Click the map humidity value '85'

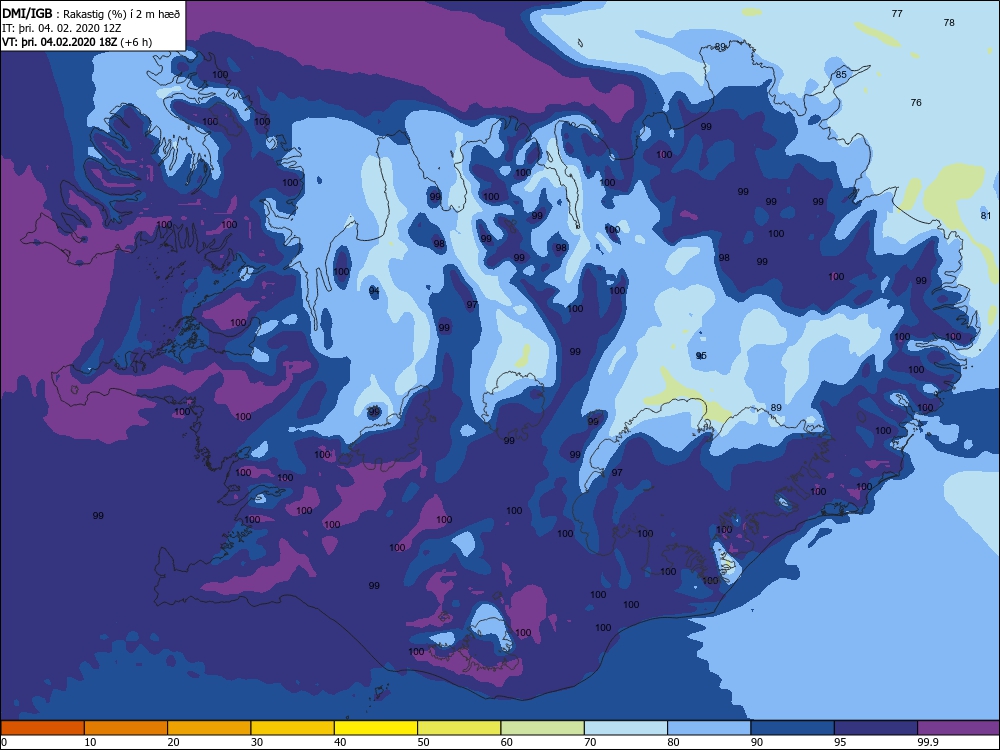(x=841, y=75)
